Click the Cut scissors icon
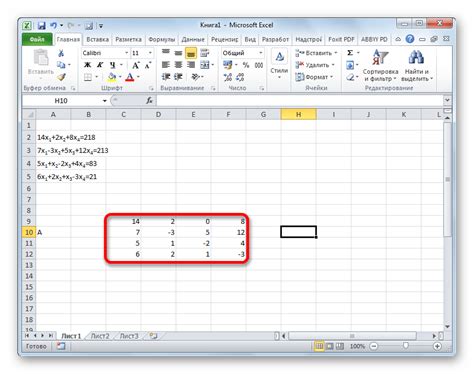The height and width of the screenshot is (374, 474). point(61,53)
